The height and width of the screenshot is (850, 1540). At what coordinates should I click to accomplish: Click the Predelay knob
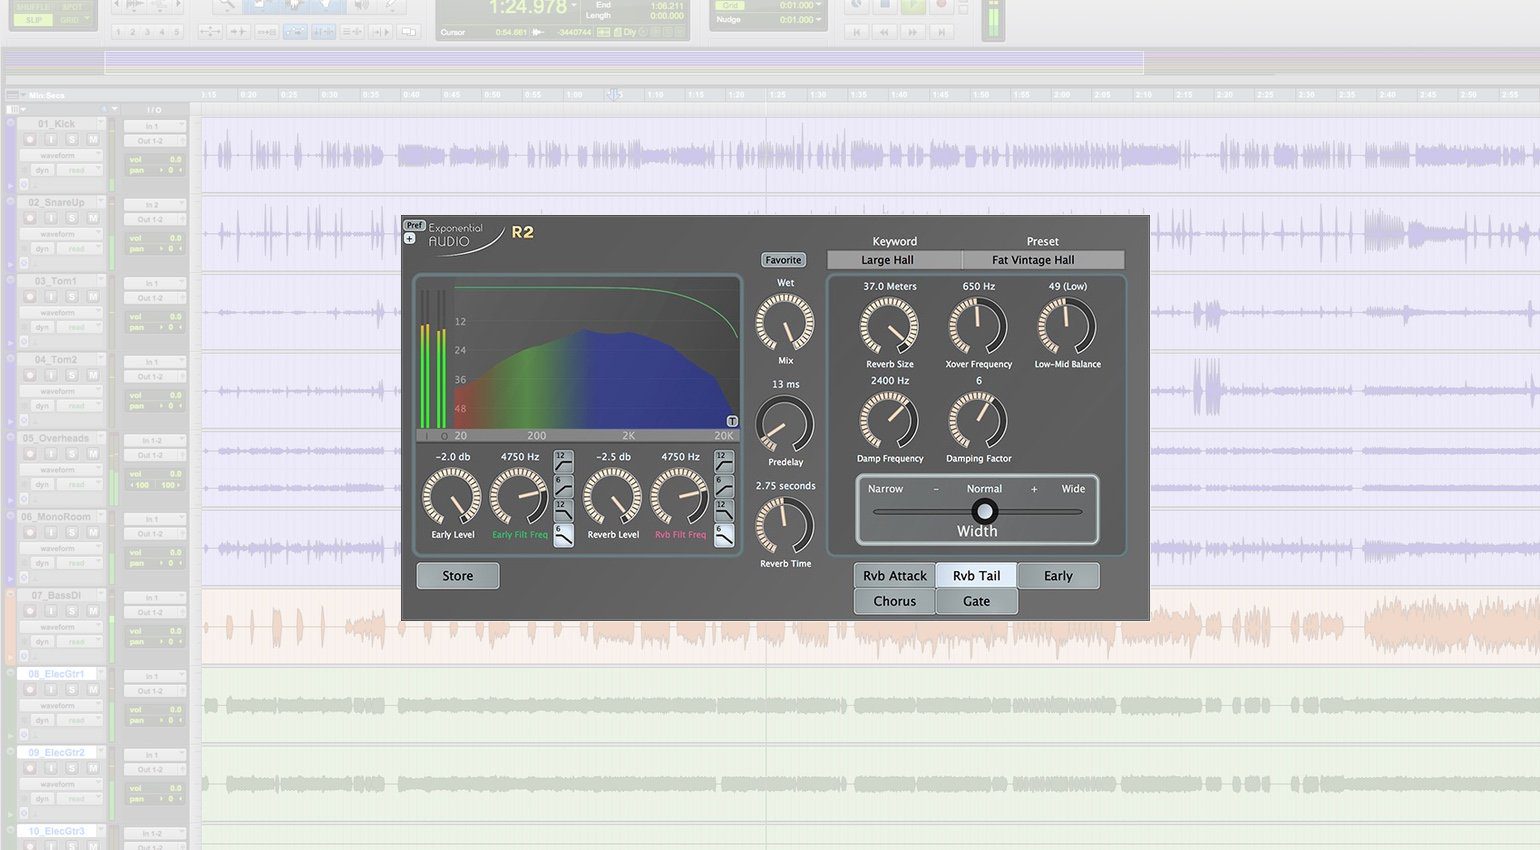pyautogui.click(x=785, y=424)
